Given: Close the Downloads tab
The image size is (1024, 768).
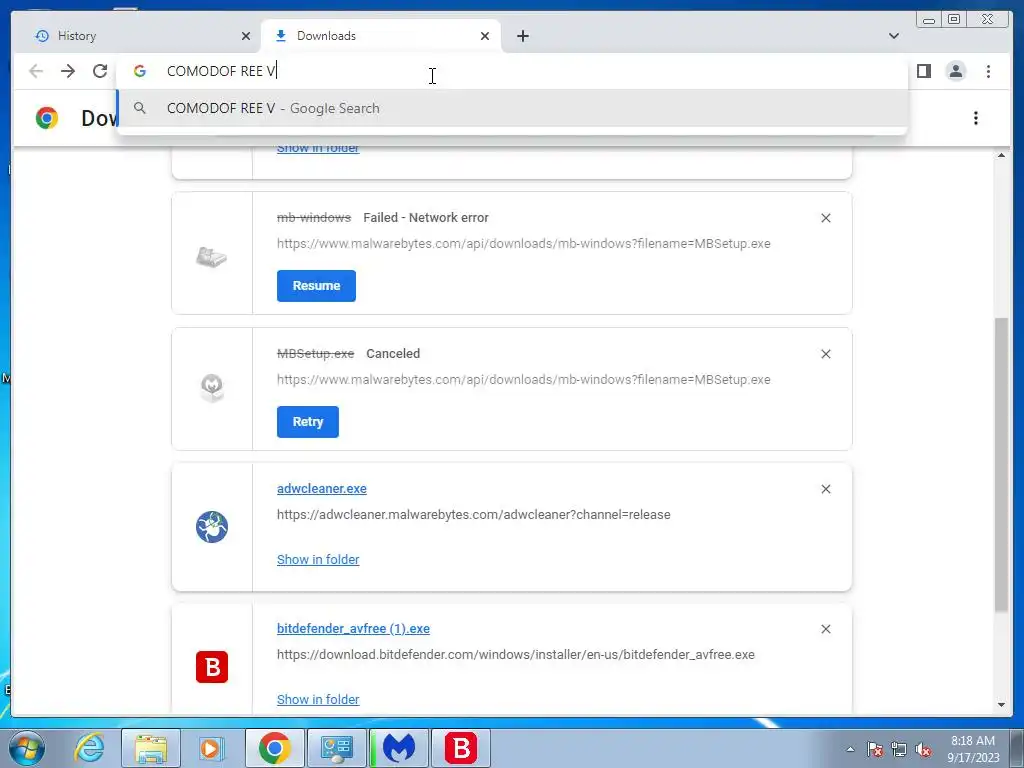Looking at the screenshot, I should 485,36.
